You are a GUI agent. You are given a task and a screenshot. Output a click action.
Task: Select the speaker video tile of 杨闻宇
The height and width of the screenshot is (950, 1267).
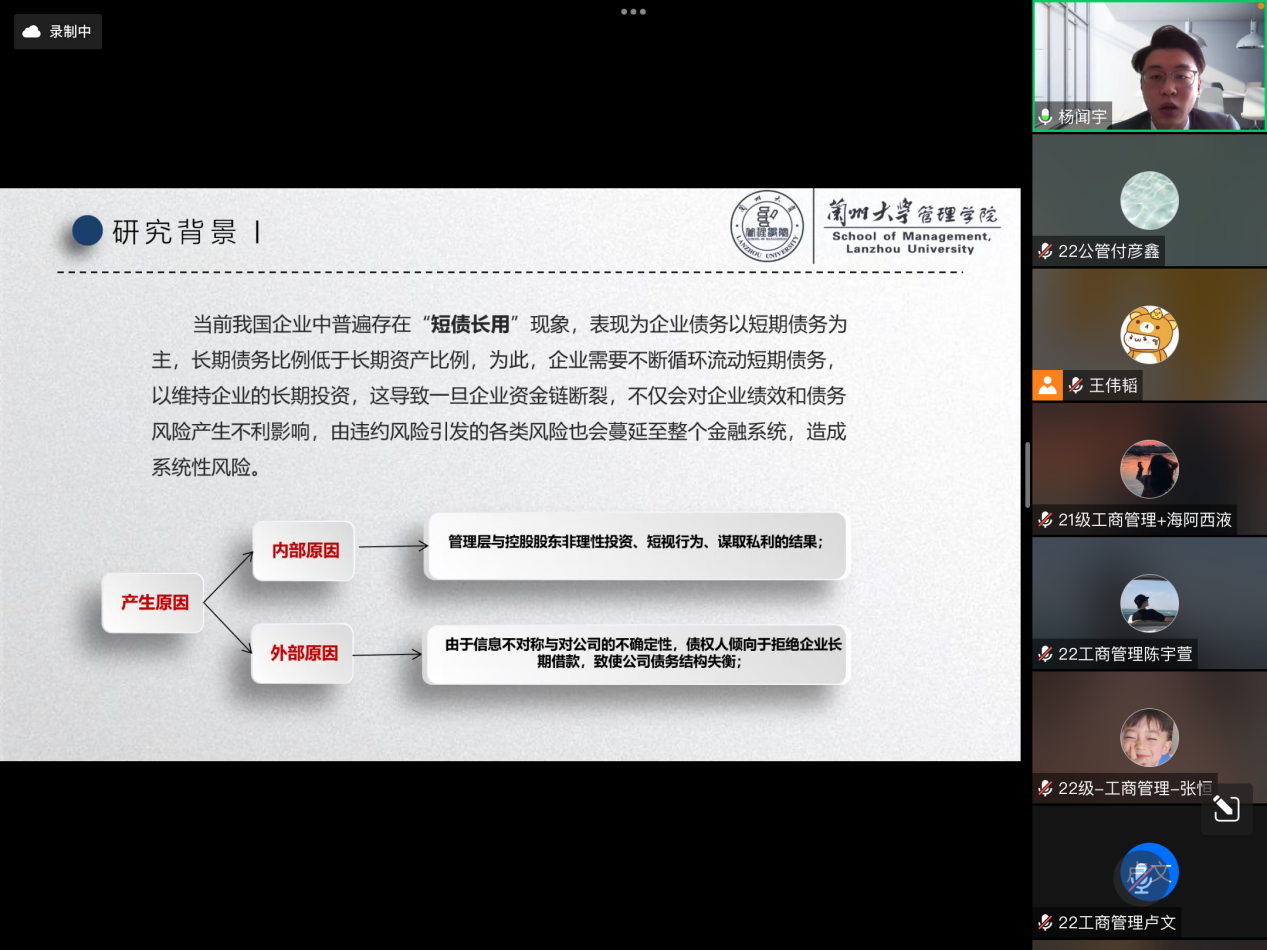point(1149,60)
